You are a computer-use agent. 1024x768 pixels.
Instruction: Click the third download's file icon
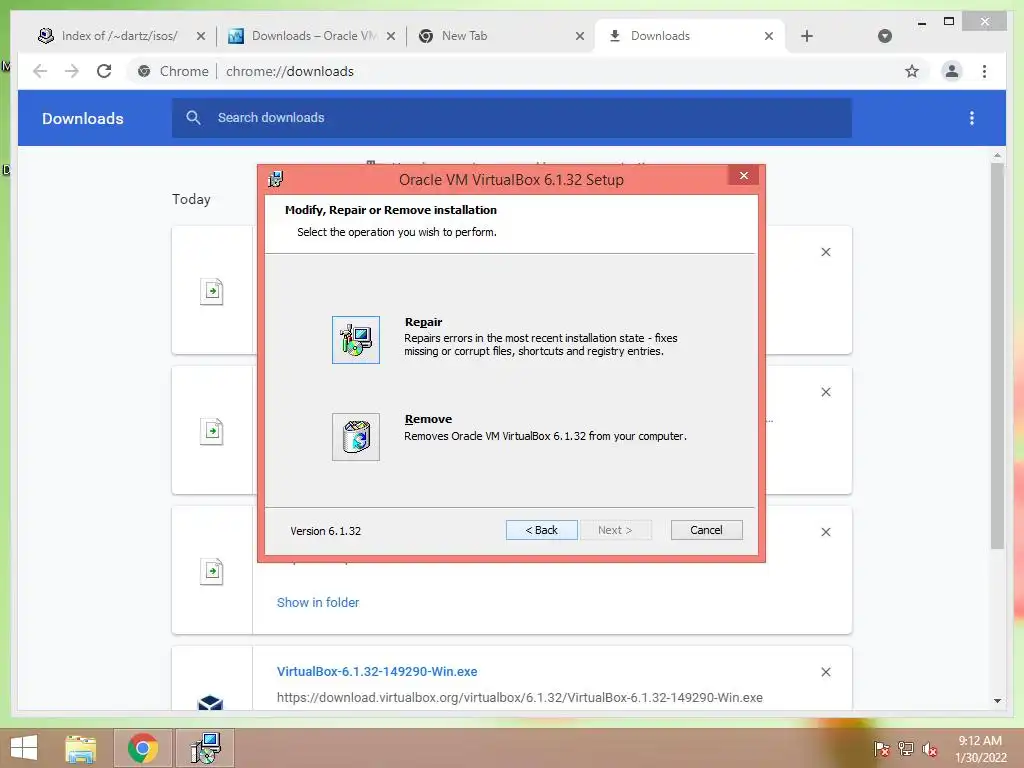tap(212, 571)
